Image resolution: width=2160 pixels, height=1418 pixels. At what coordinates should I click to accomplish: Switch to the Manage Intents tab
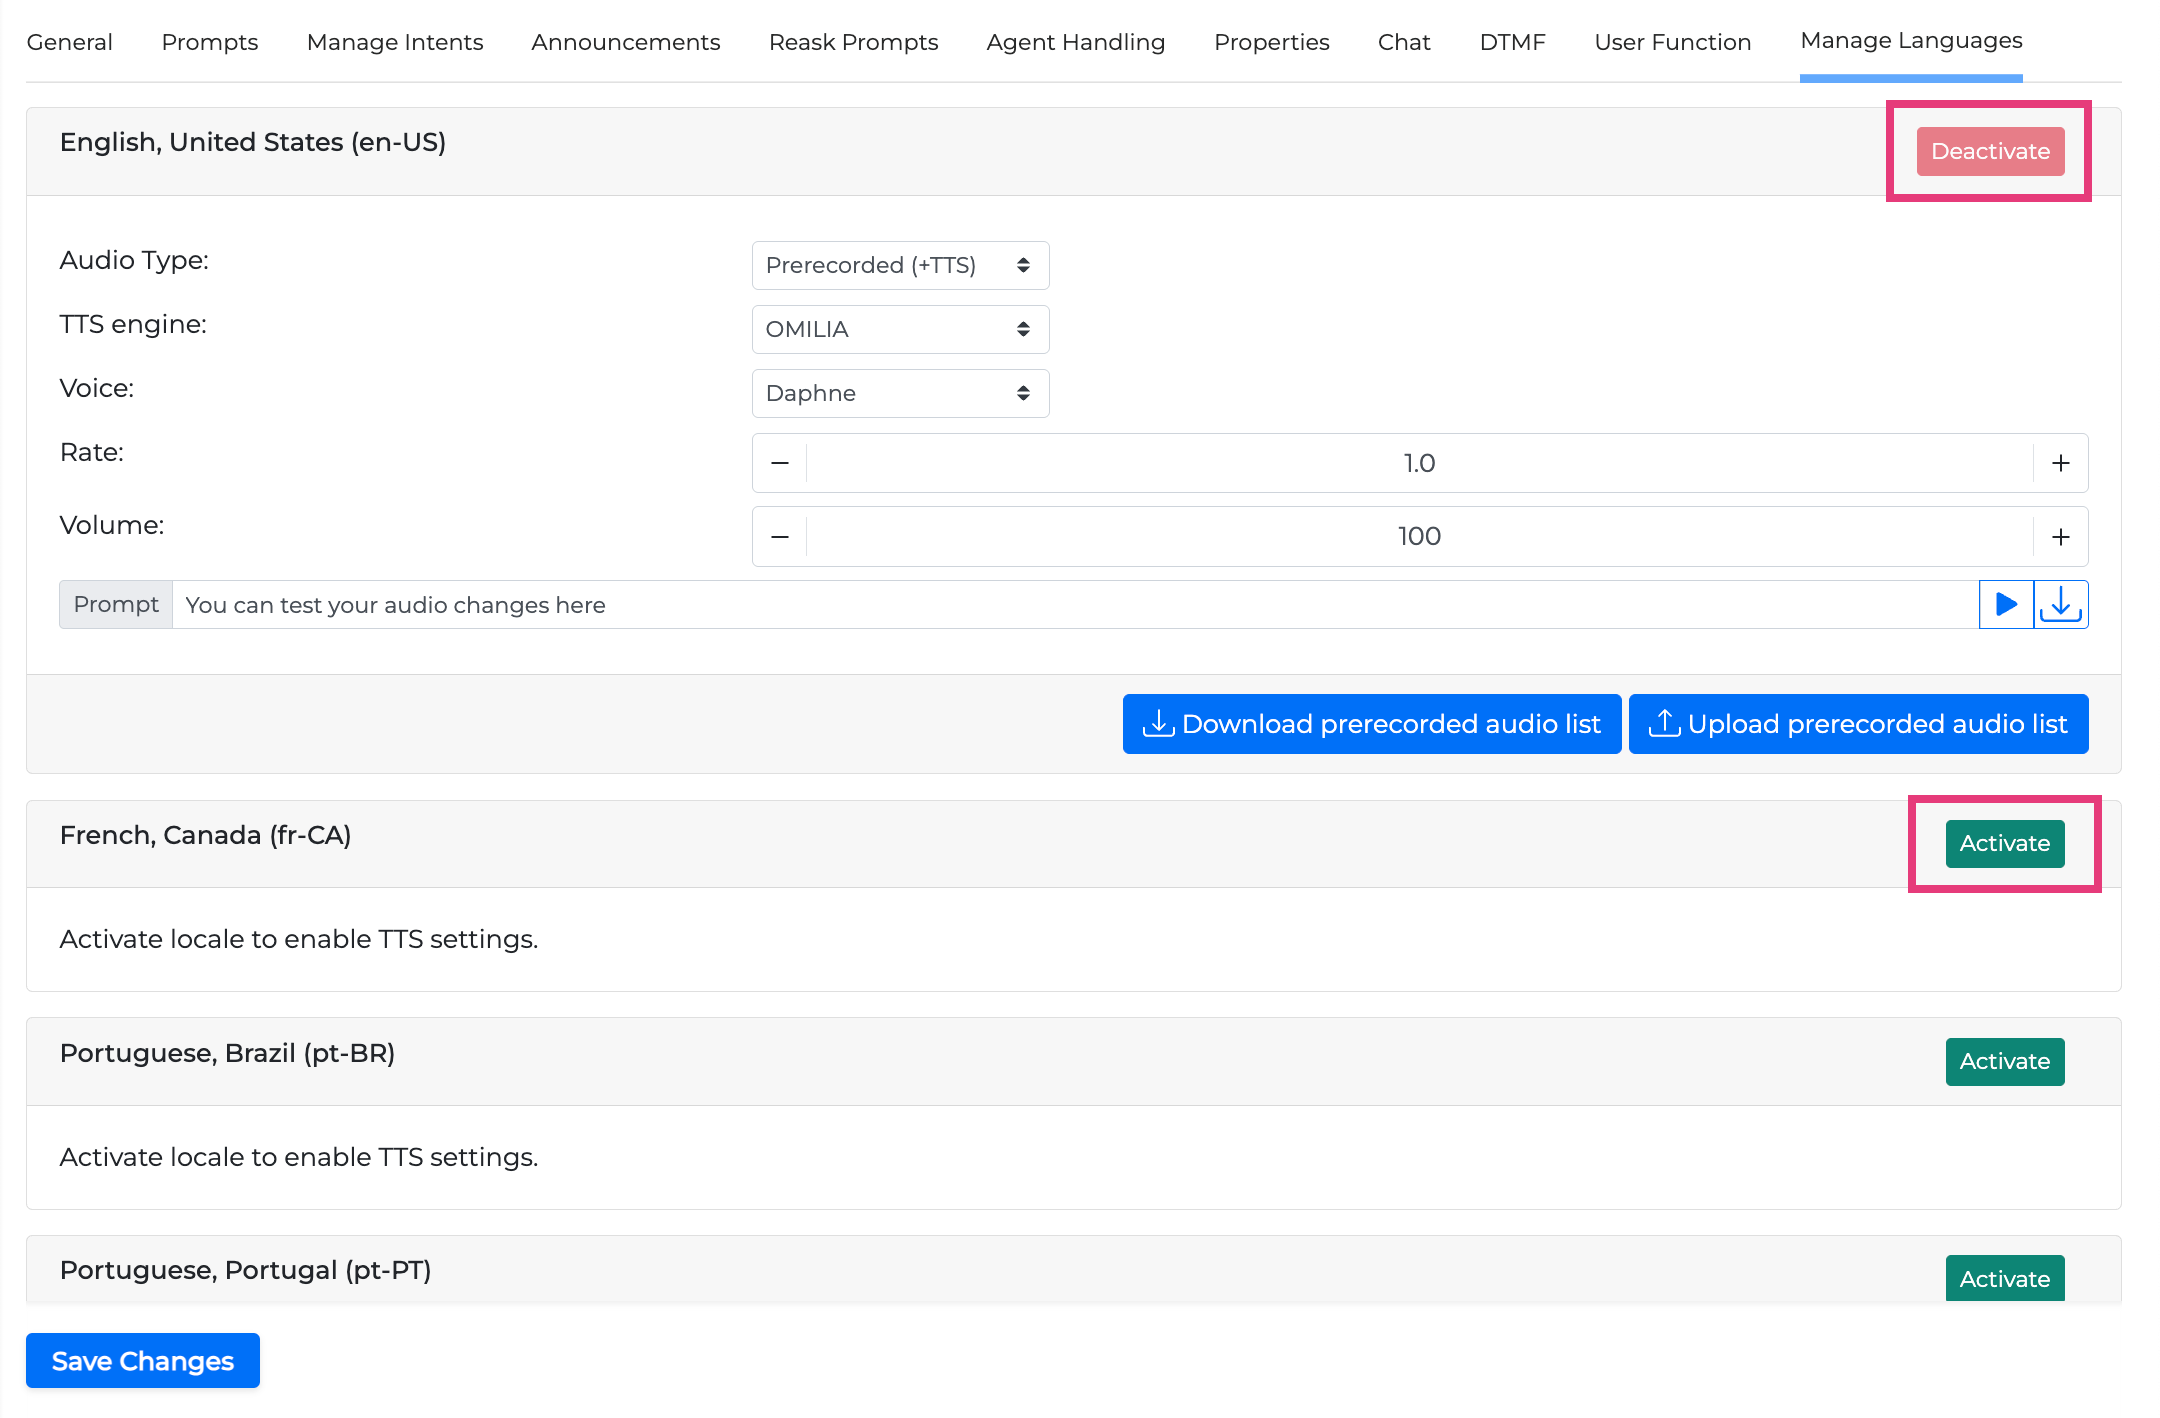(394, 42)
